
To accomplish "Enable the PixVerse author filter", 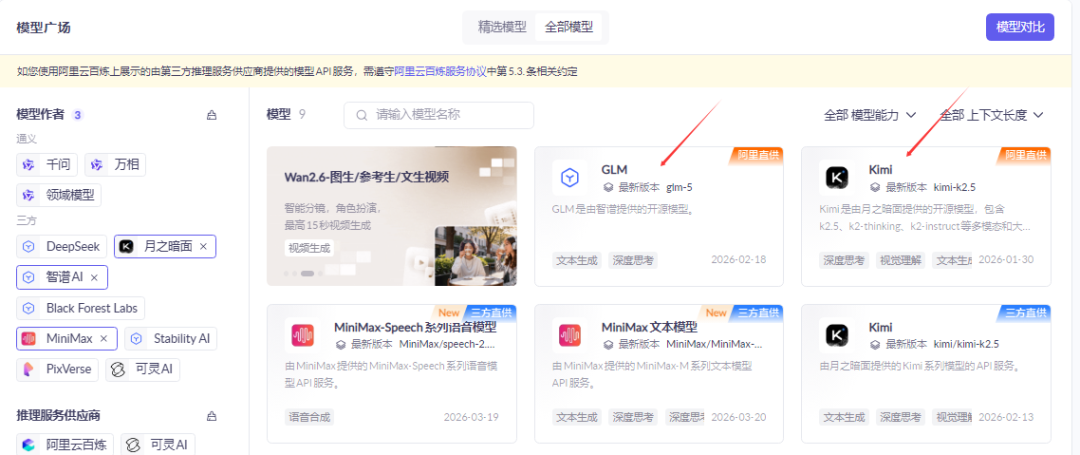I will tap(58, 369).
